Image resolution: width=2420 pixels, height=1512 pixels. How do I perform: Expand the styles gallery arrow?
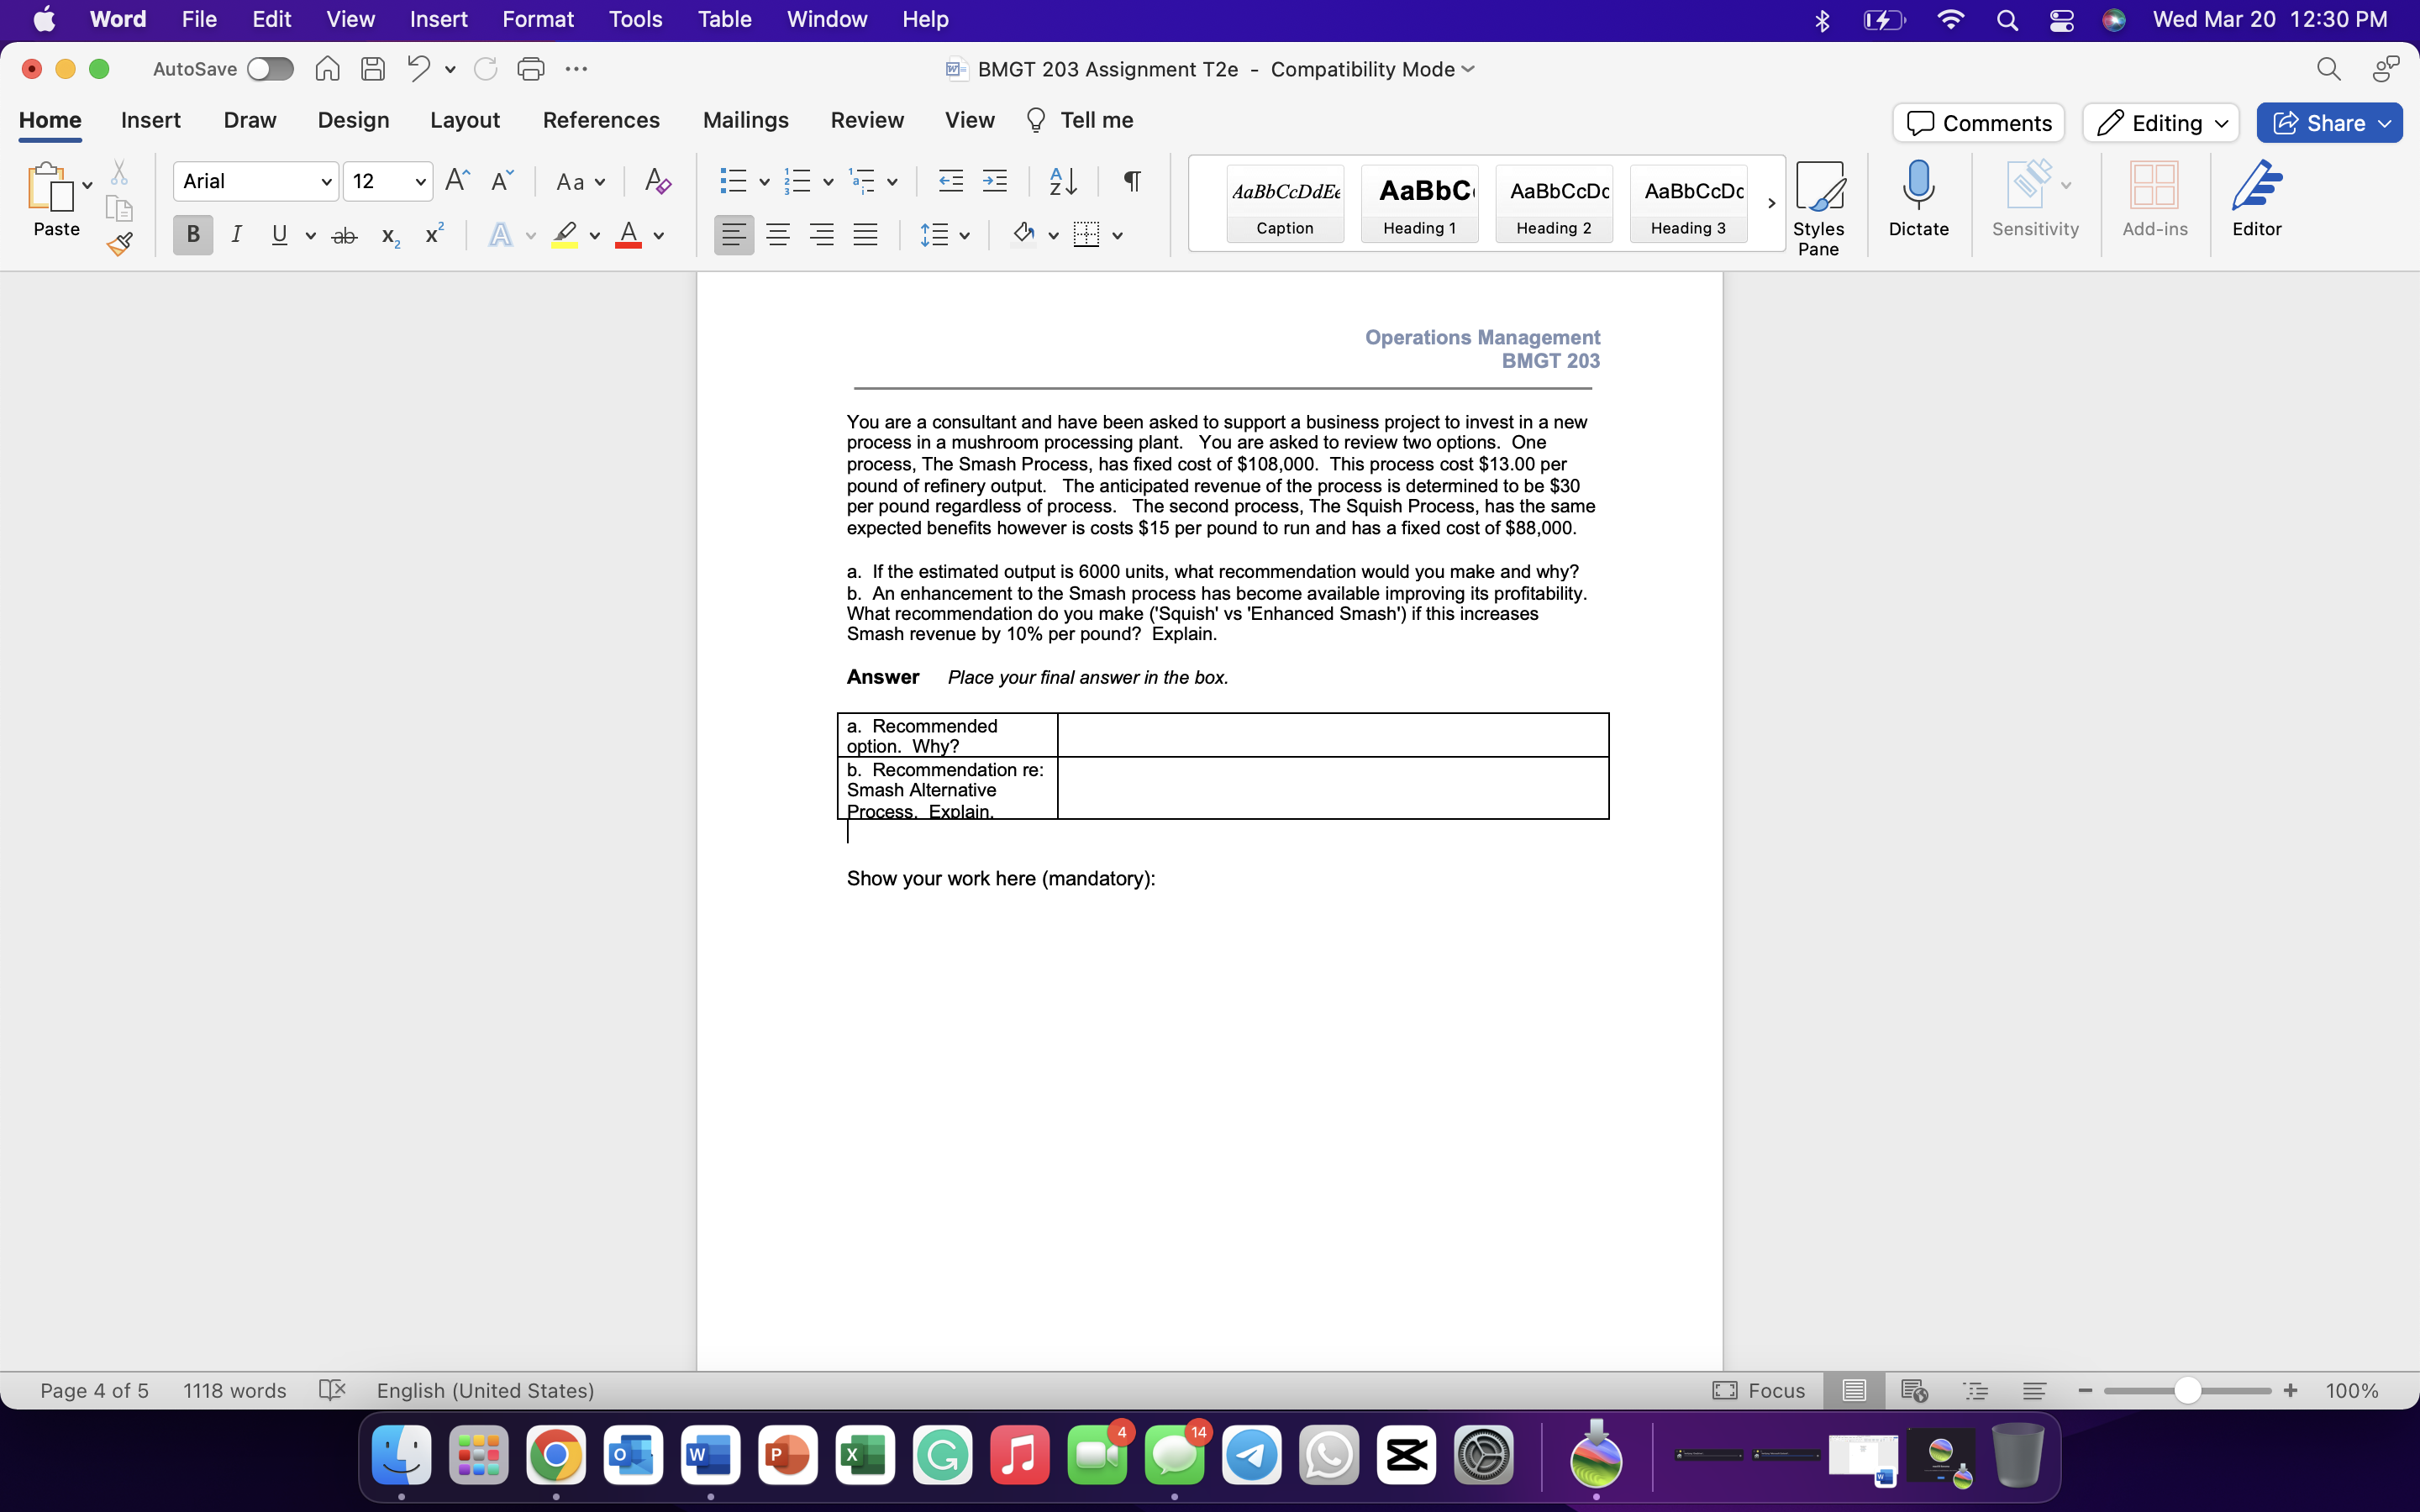[x=1771, y=203]
